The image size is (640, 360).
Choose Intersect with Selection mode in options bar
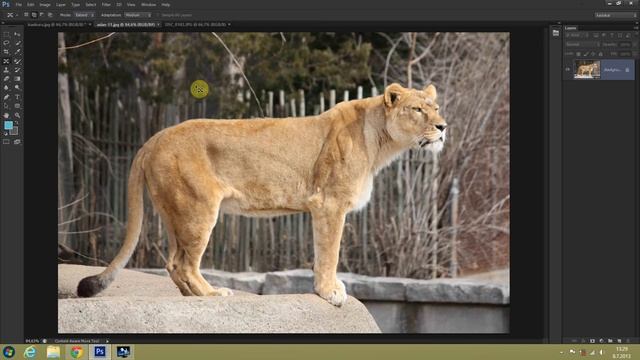(x=50, y=15)
